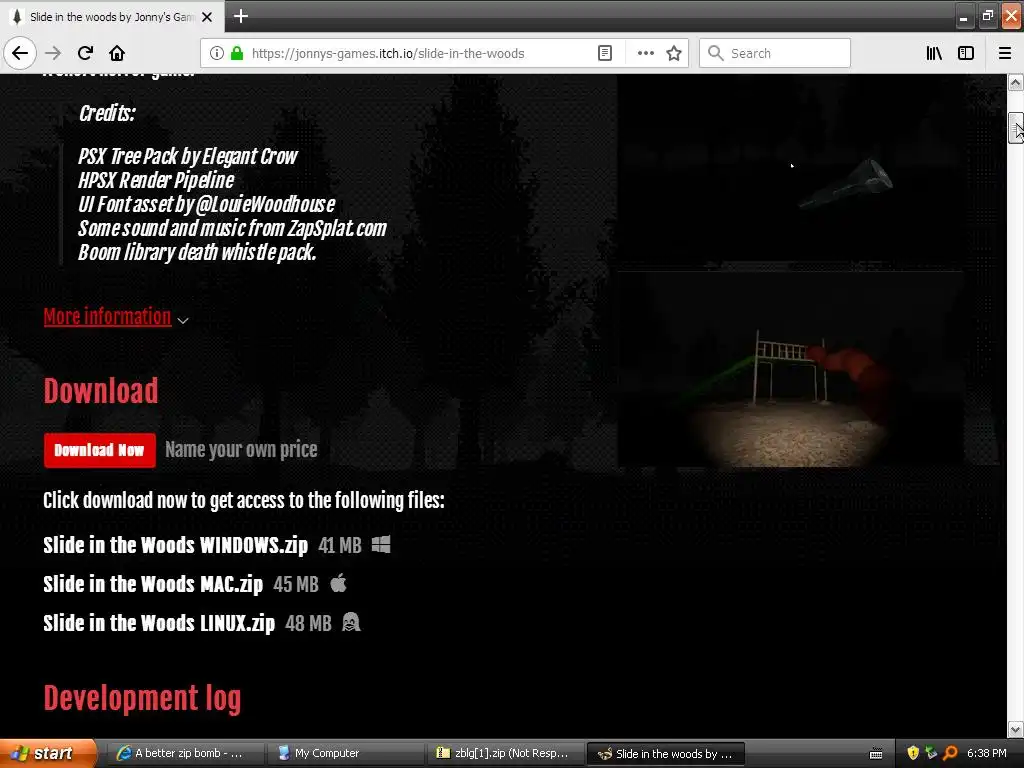Click Slide in the Woods LINUX.zip
Screen dimensions: 1024x768
(159, 623)
